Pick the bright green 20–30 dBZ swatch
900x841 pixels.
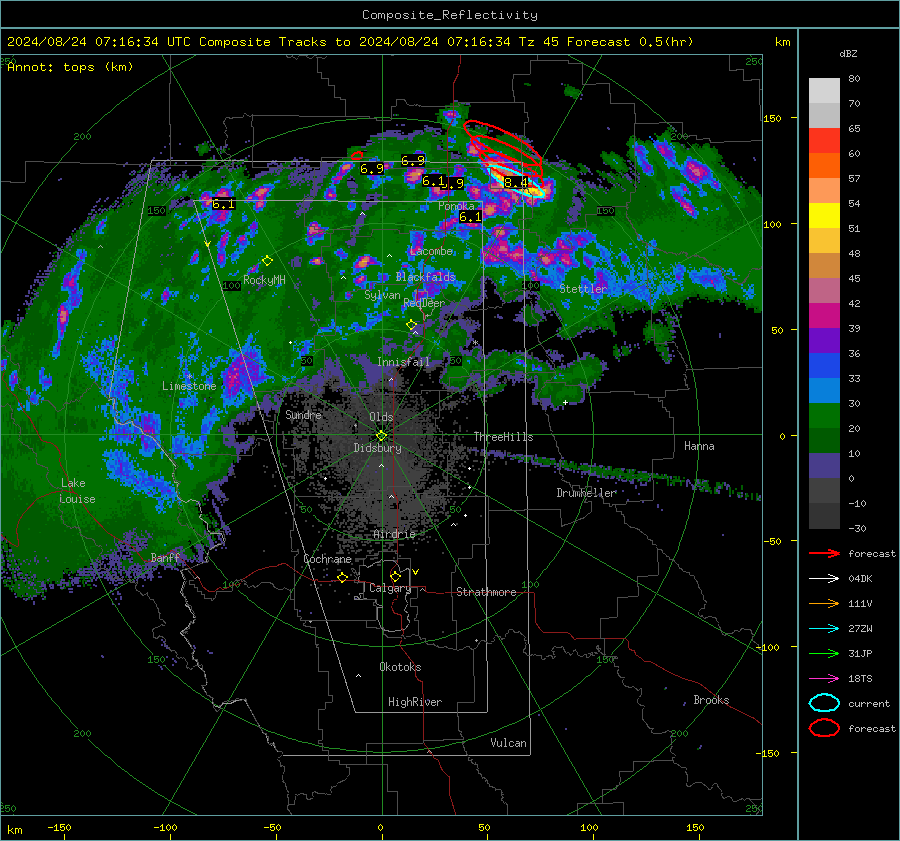pyautogui.click(x=824, y=416)
